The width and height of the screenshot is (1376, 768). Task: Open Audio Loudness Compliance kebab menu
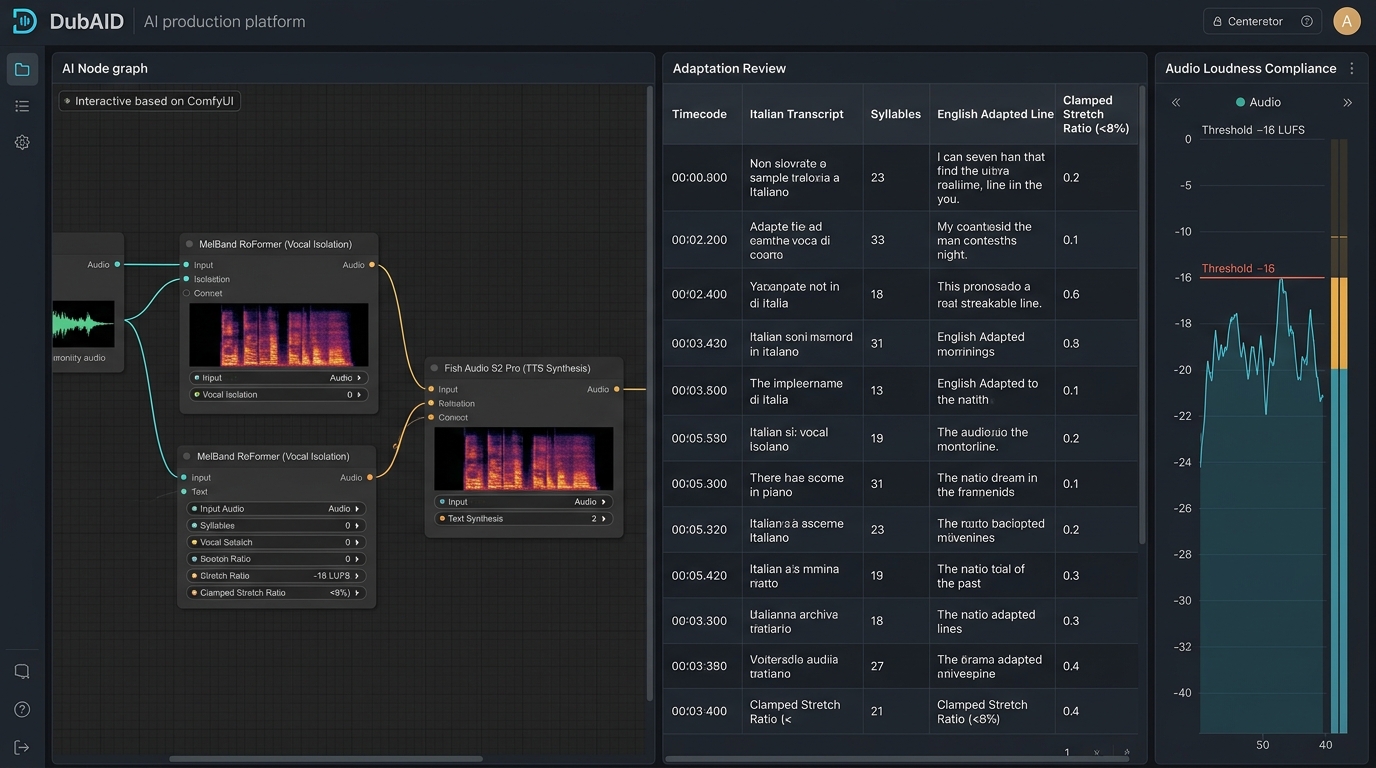click(x=1352, y=69)
